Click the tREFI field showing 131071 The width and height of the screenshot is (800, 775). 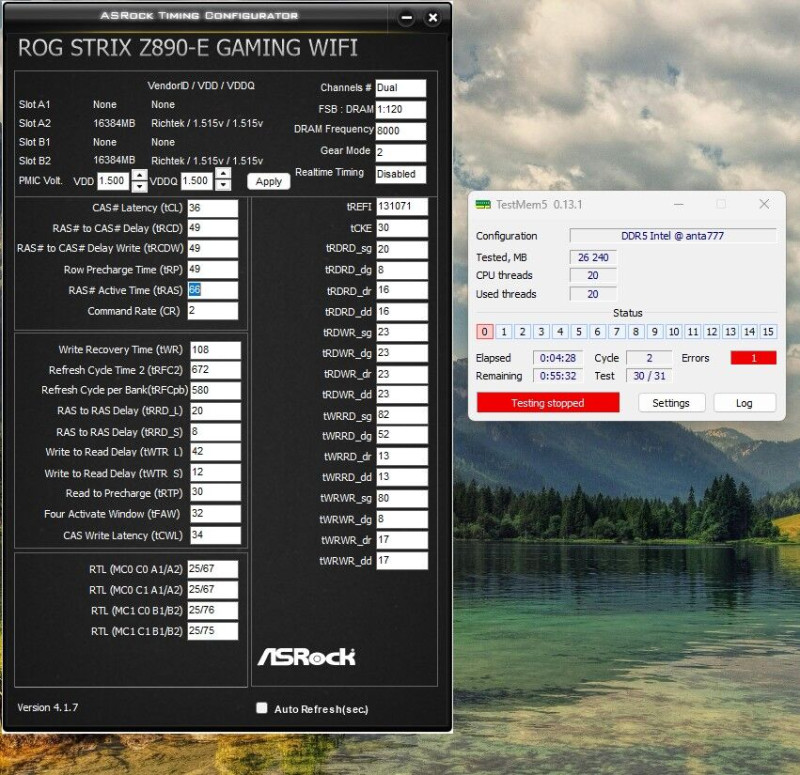pos(402,206)
